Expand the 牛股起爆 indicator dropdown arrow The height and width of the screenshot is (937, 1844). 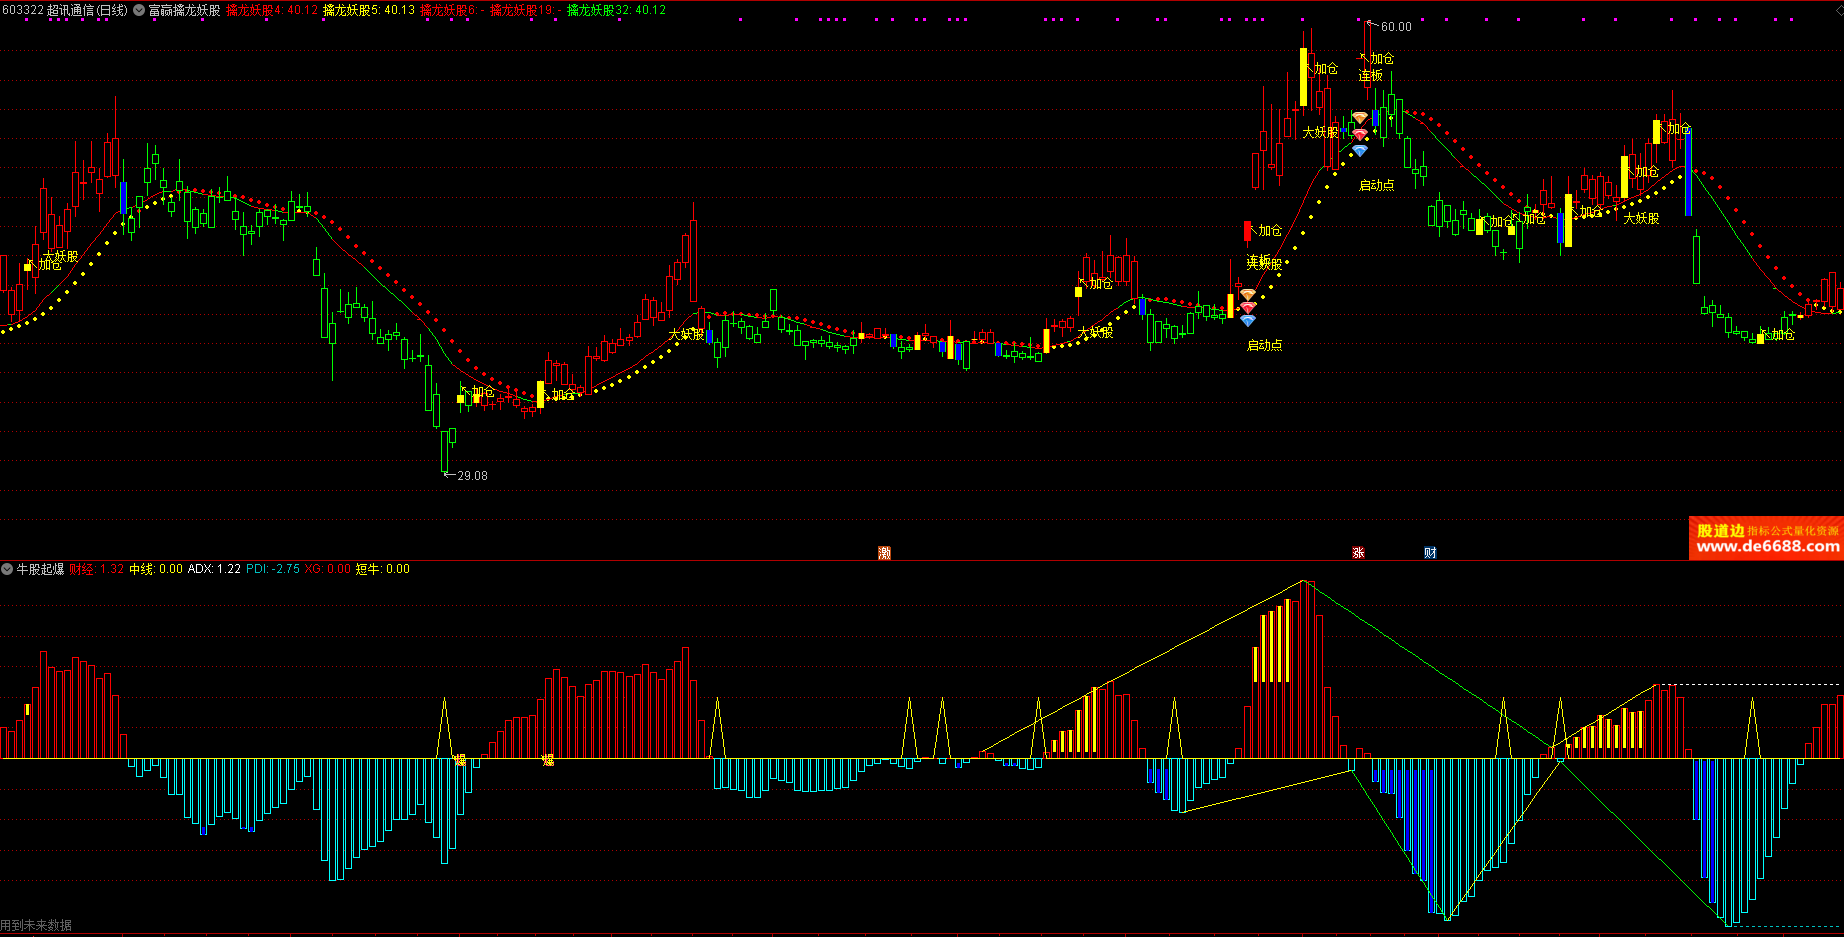(8, 569)
